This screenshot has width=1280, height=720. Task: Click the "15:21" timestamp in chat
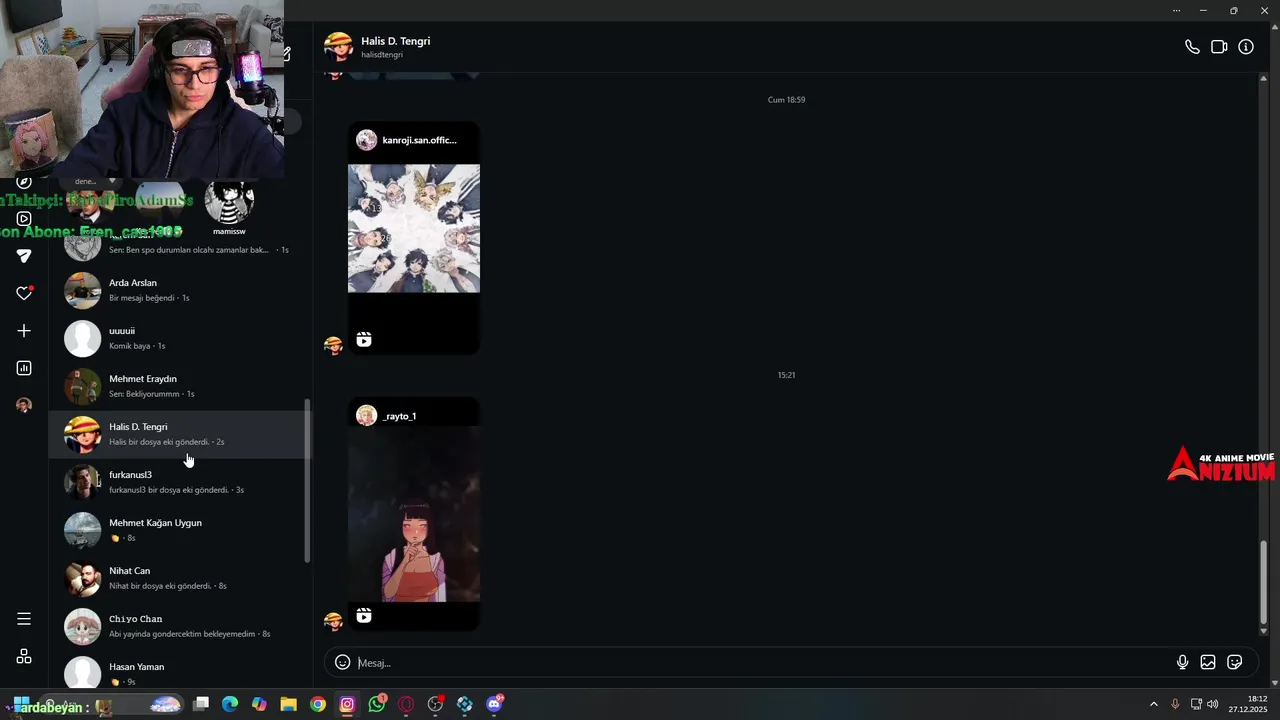point(786,375)
